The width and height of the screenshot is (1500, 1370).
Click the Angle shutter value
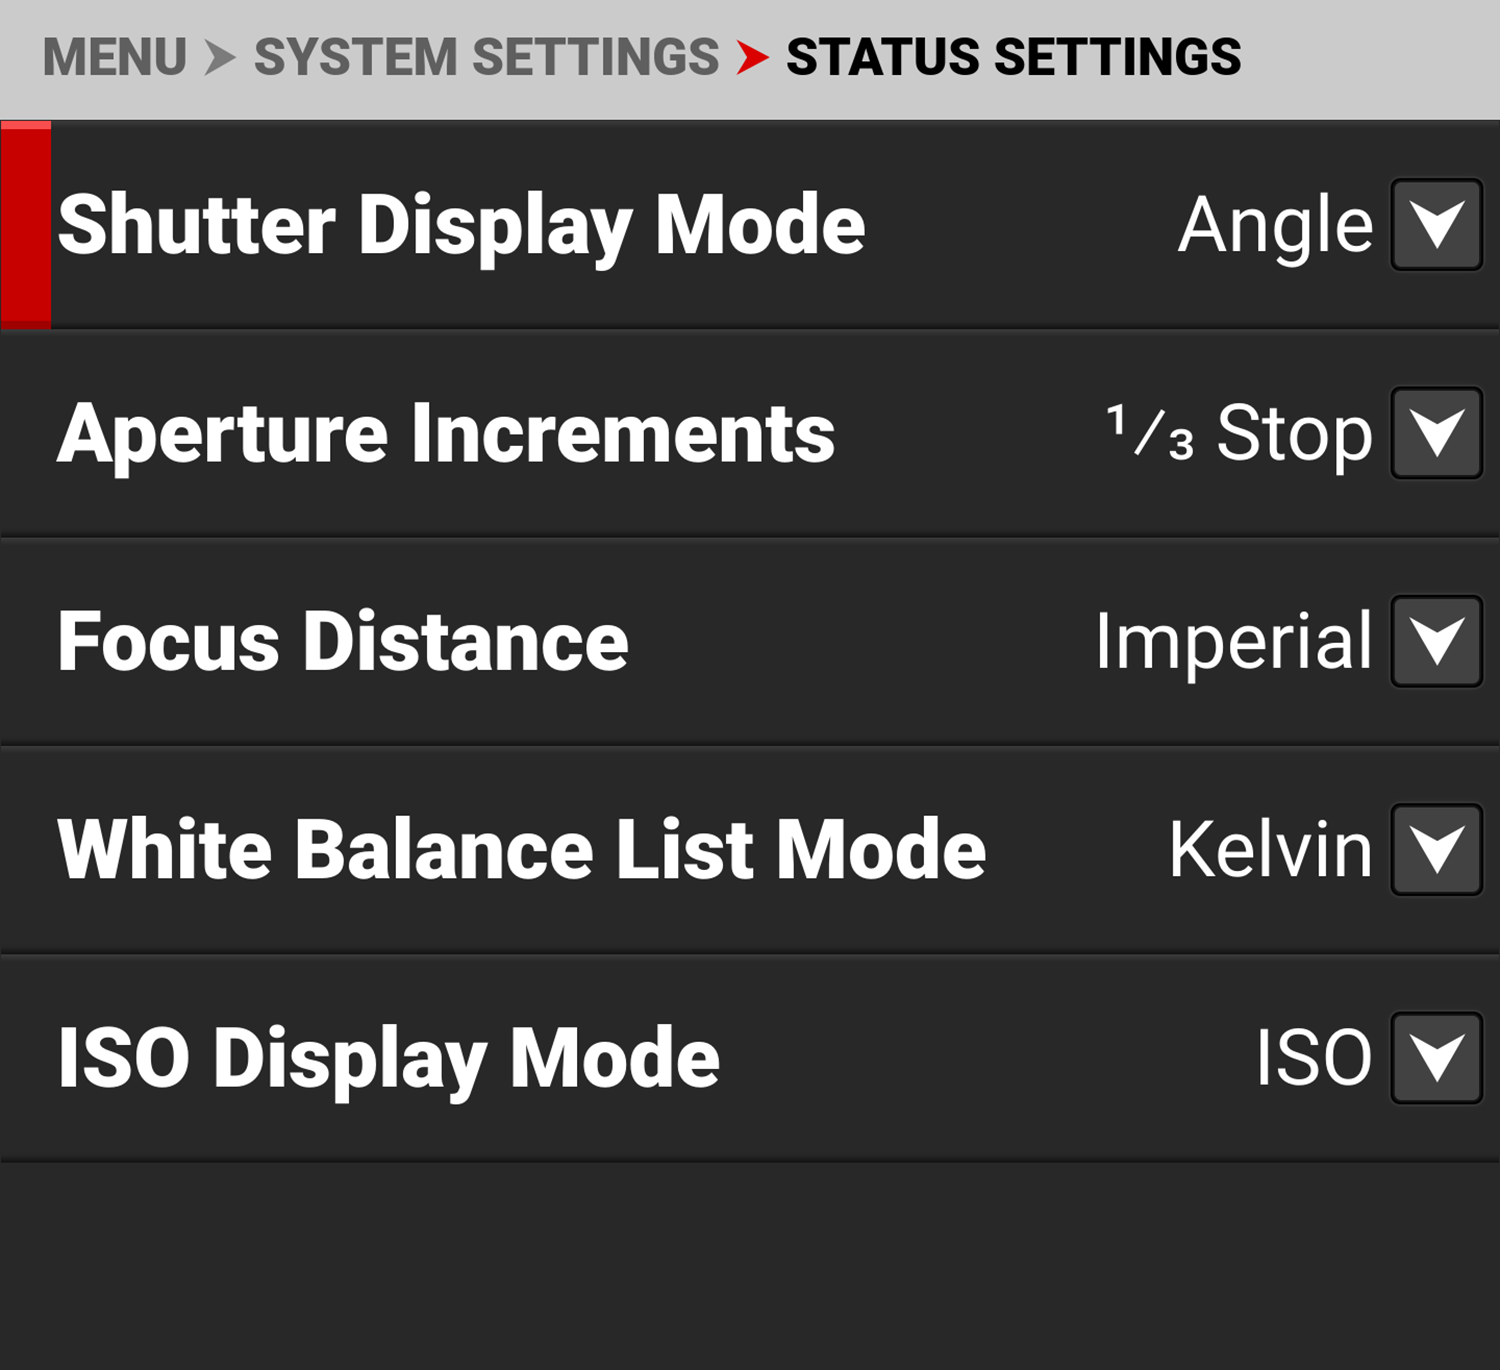(x=1275, y=226)
